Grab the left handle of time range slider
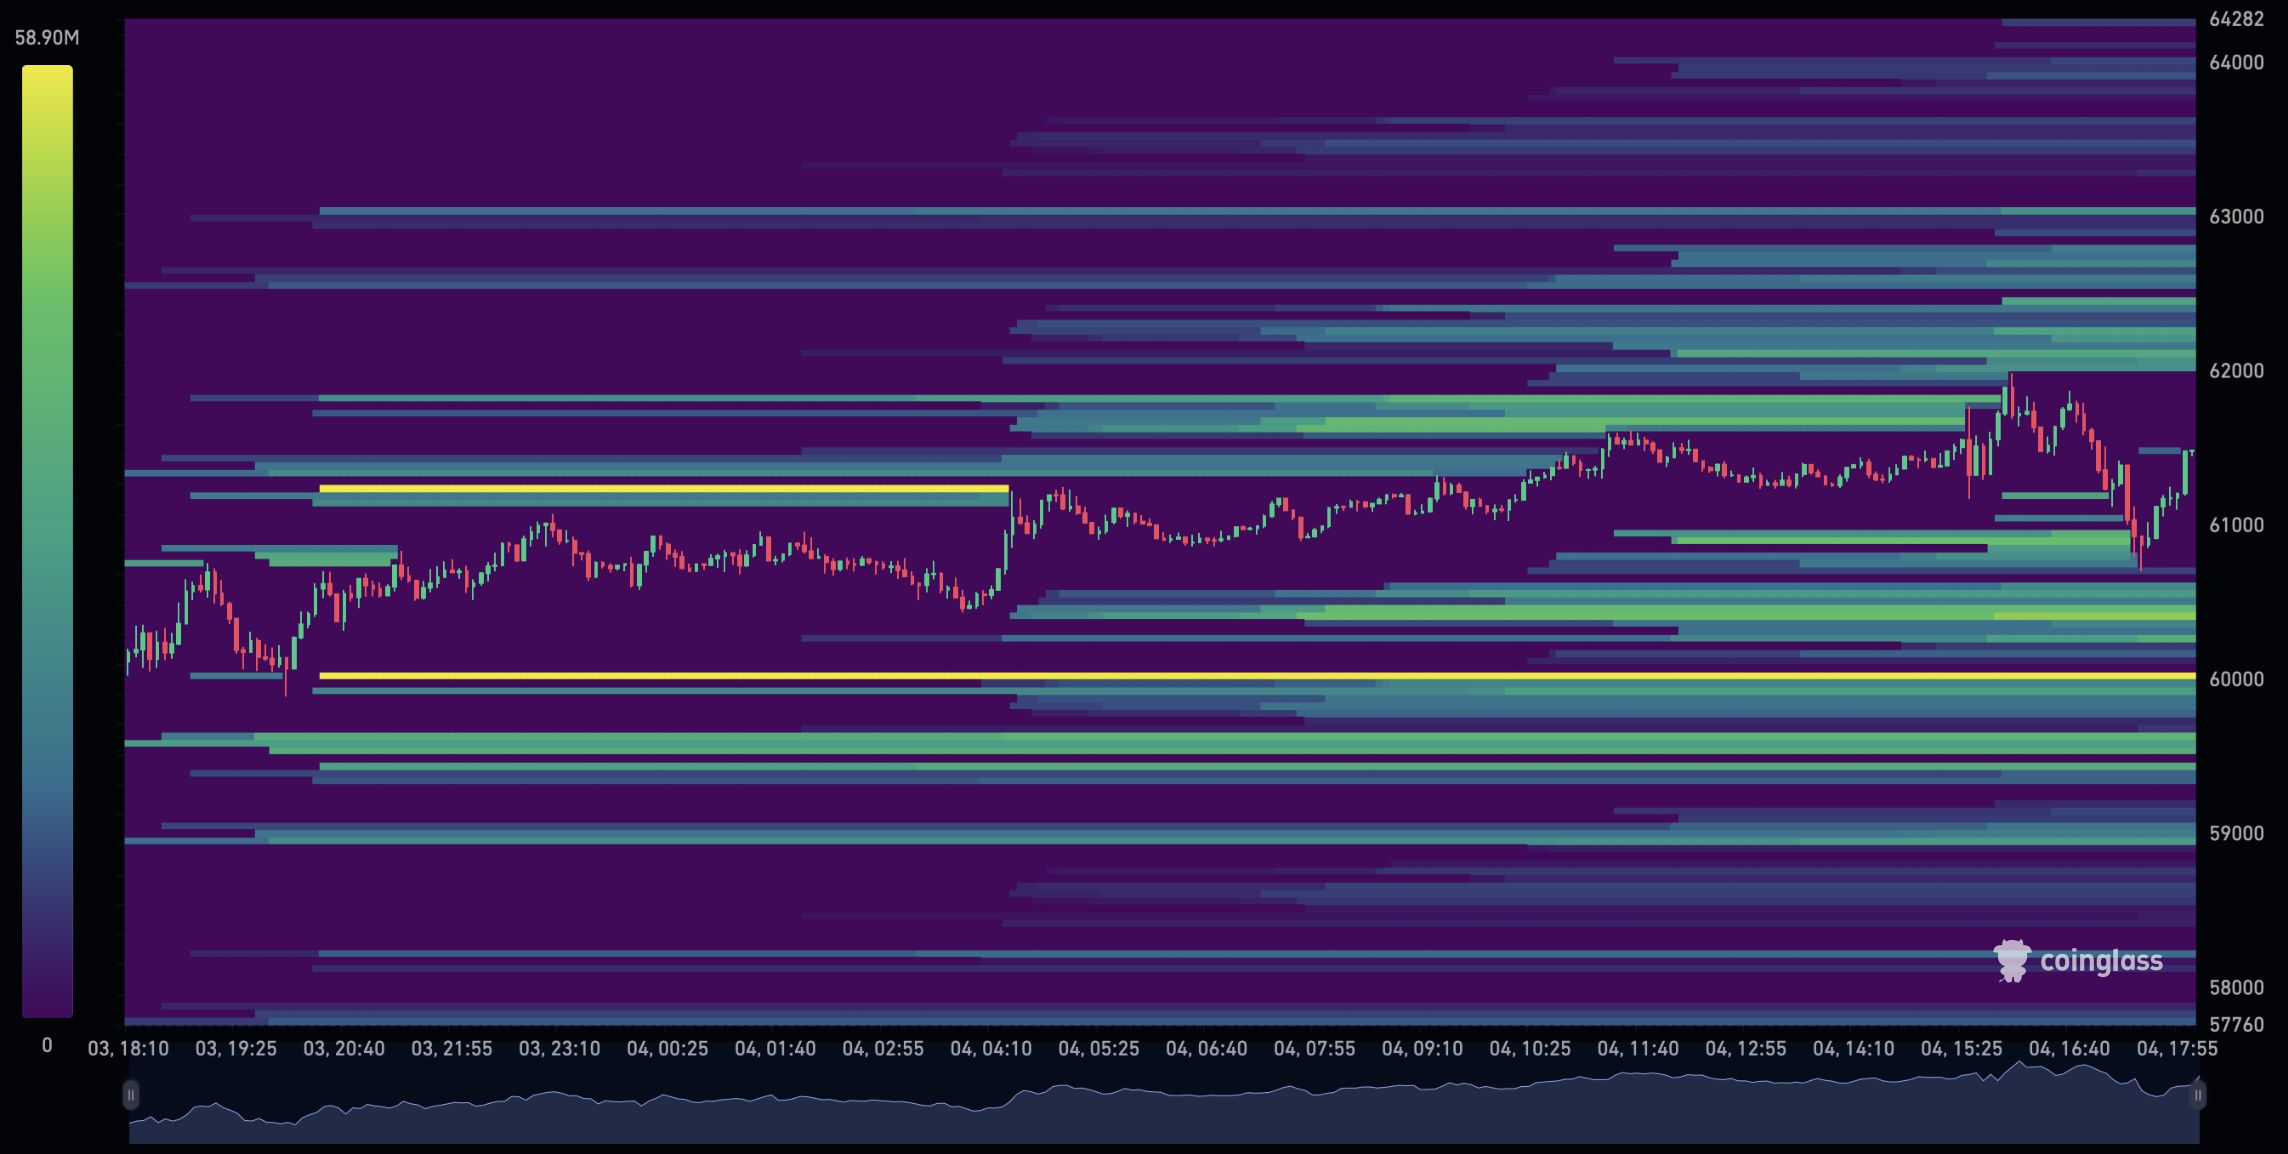 [130, 1096]
